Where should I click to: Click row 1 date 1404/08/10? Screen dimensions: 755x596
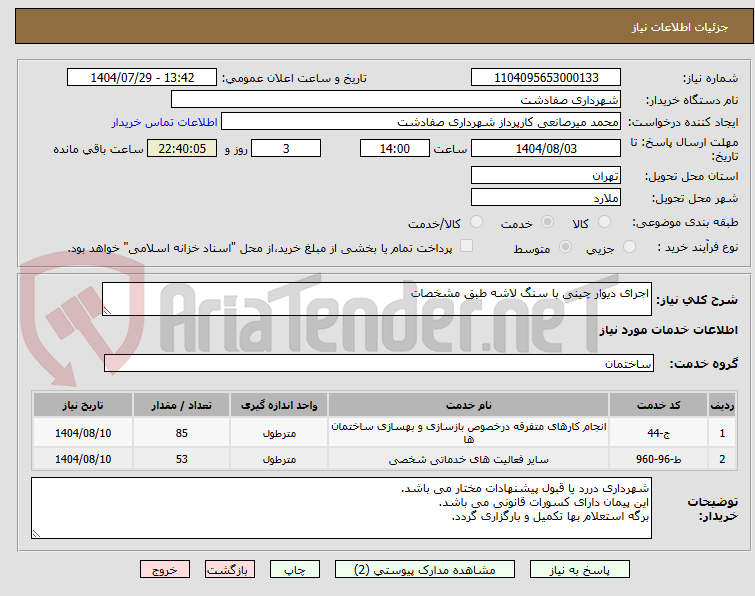(83, 433)
